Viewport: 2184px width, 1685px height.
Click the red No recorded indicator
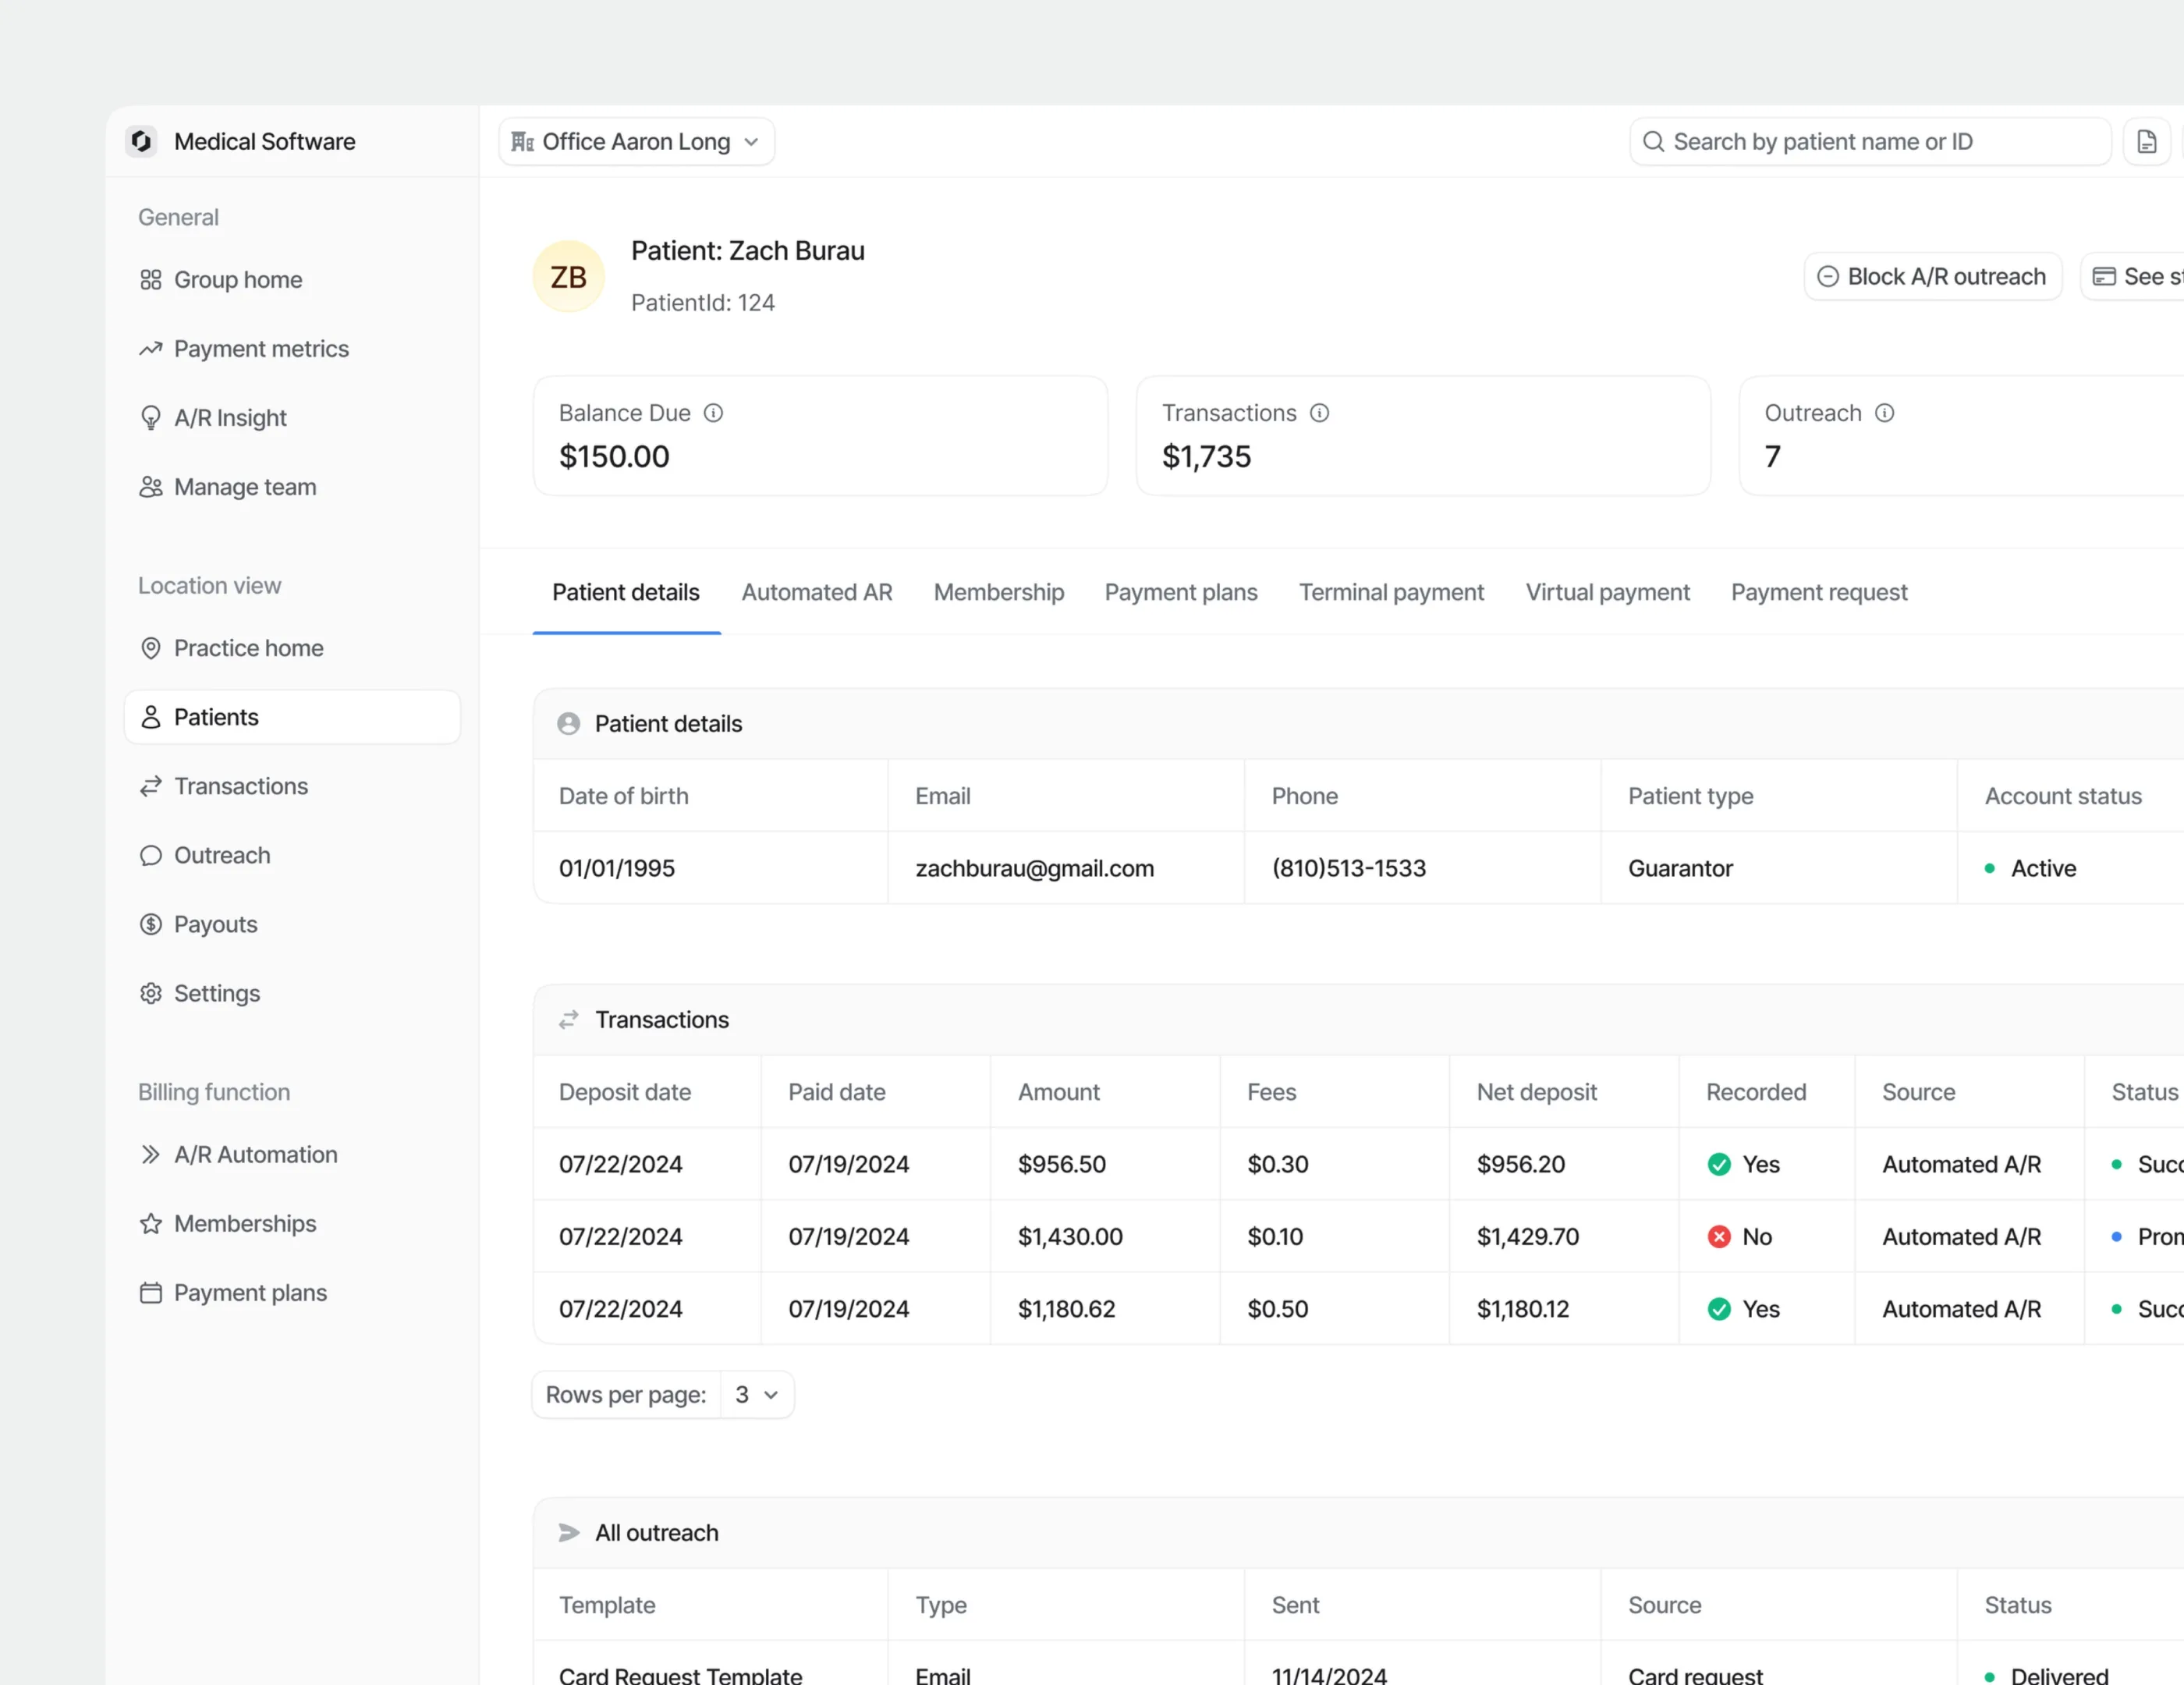(1719, 1237)
